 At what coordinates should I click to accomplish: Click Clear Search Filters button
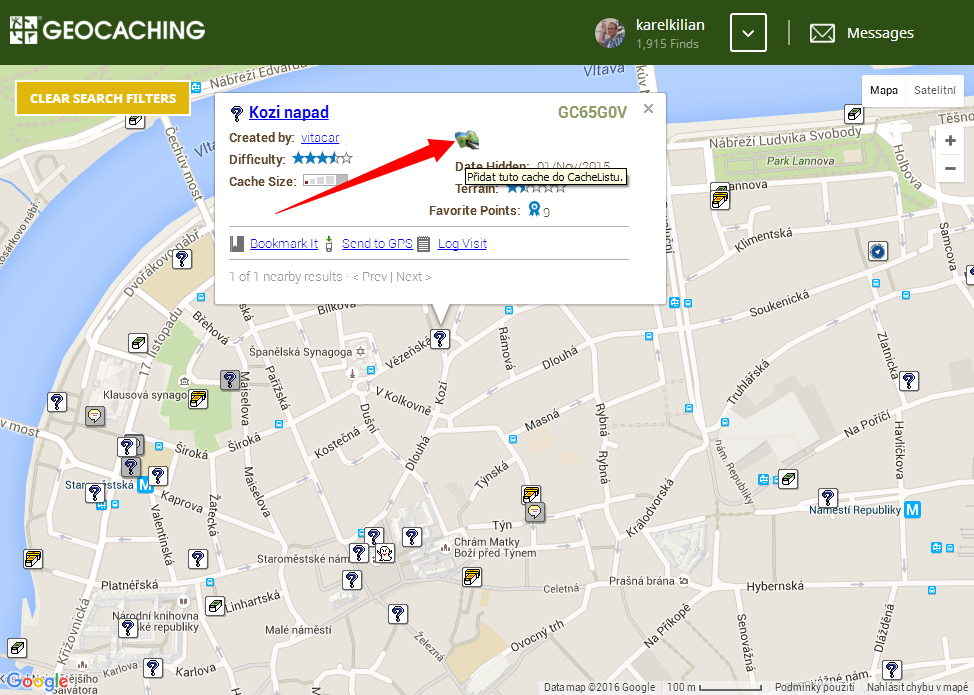coord(103,98)
